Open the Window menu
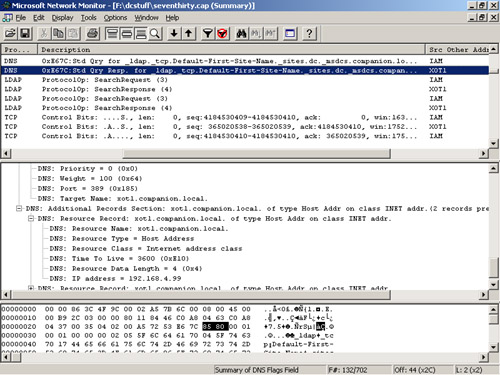 tap(146, 18)
